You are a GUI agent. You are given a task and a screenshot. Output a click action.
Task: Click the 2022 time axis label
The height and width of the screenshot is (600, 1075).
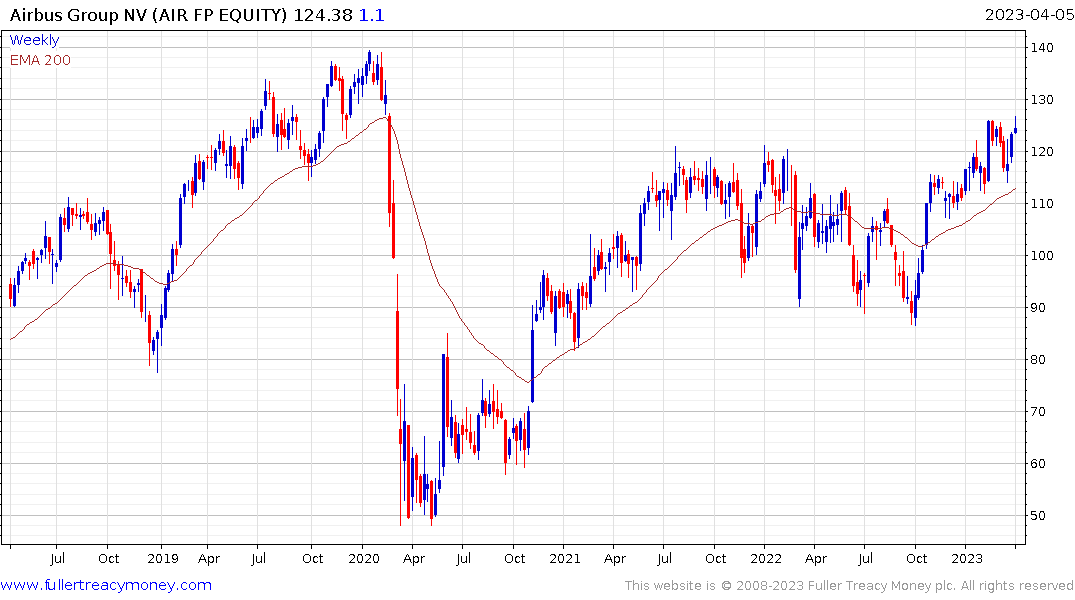(x=766, y=558)
